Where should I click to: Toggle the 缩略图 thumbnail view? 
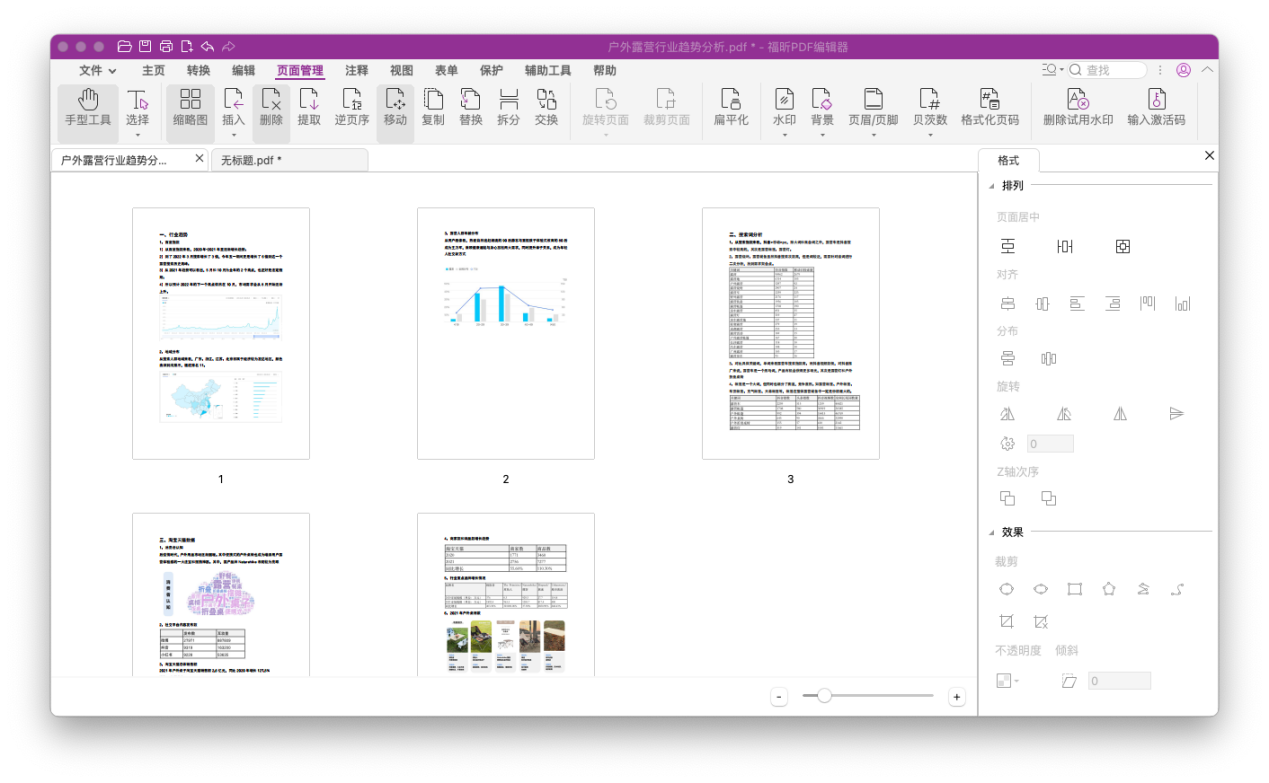pos(190,108)
